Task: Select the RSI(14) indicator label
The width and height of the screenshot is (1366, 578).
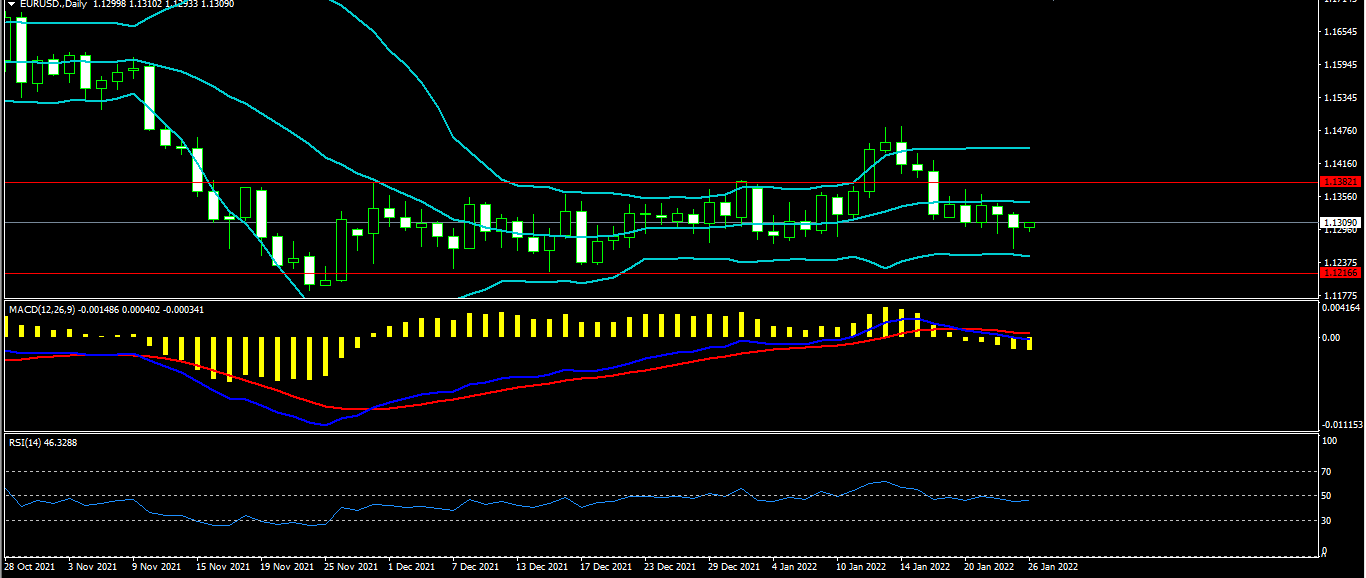Action: click(x=25, y=441)
